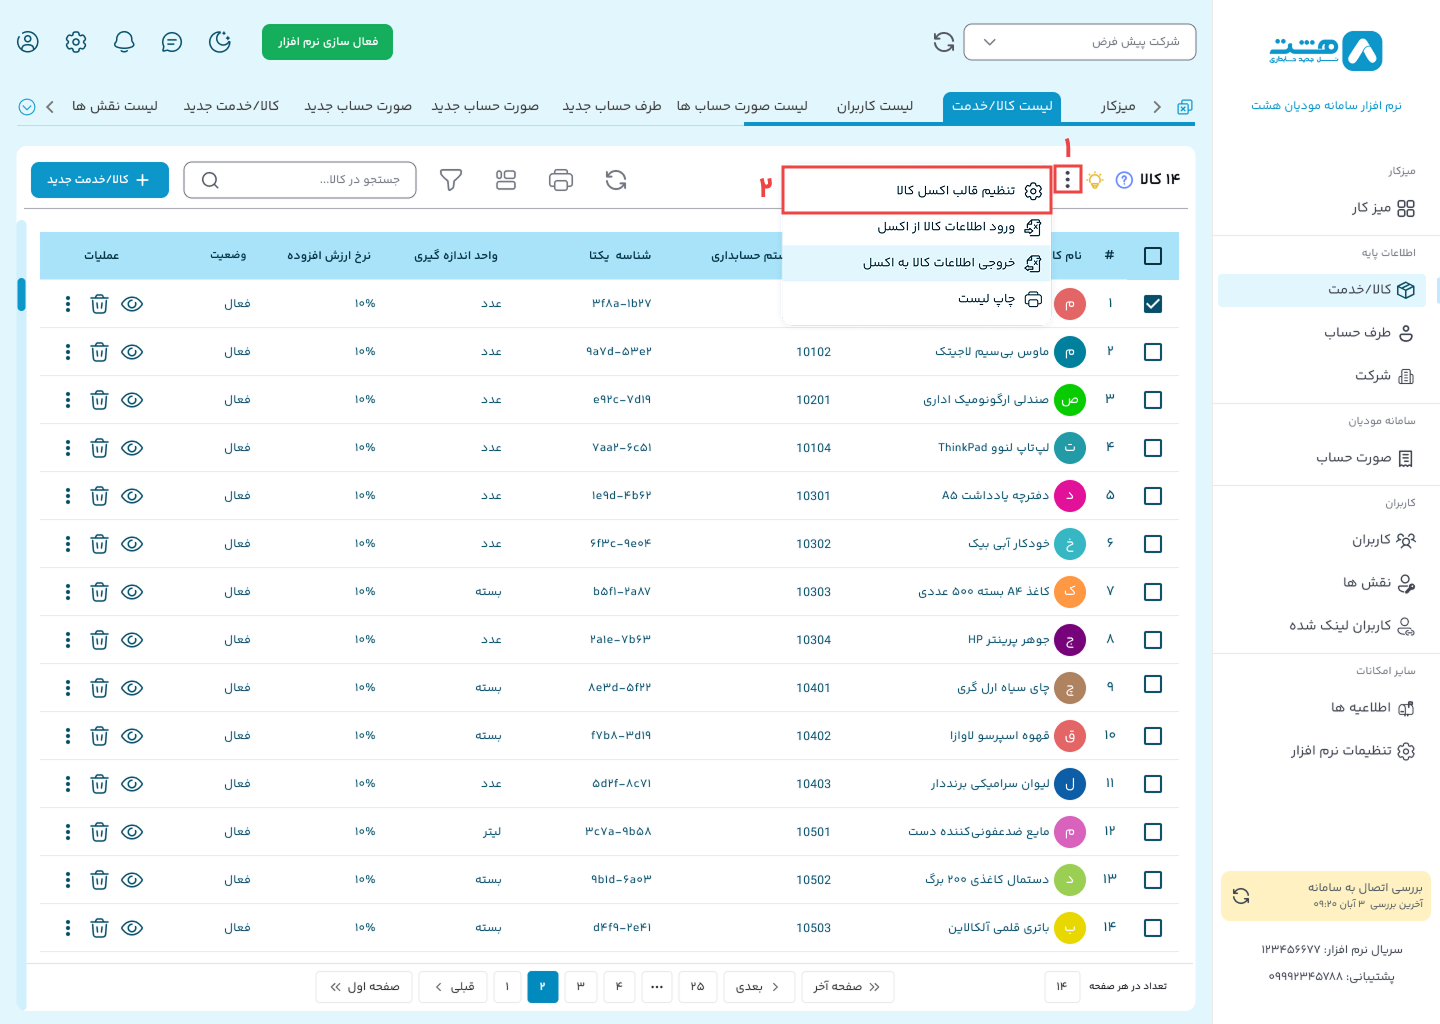
Task: Switch to the card/list layout view icon
Action: point(506,180)
